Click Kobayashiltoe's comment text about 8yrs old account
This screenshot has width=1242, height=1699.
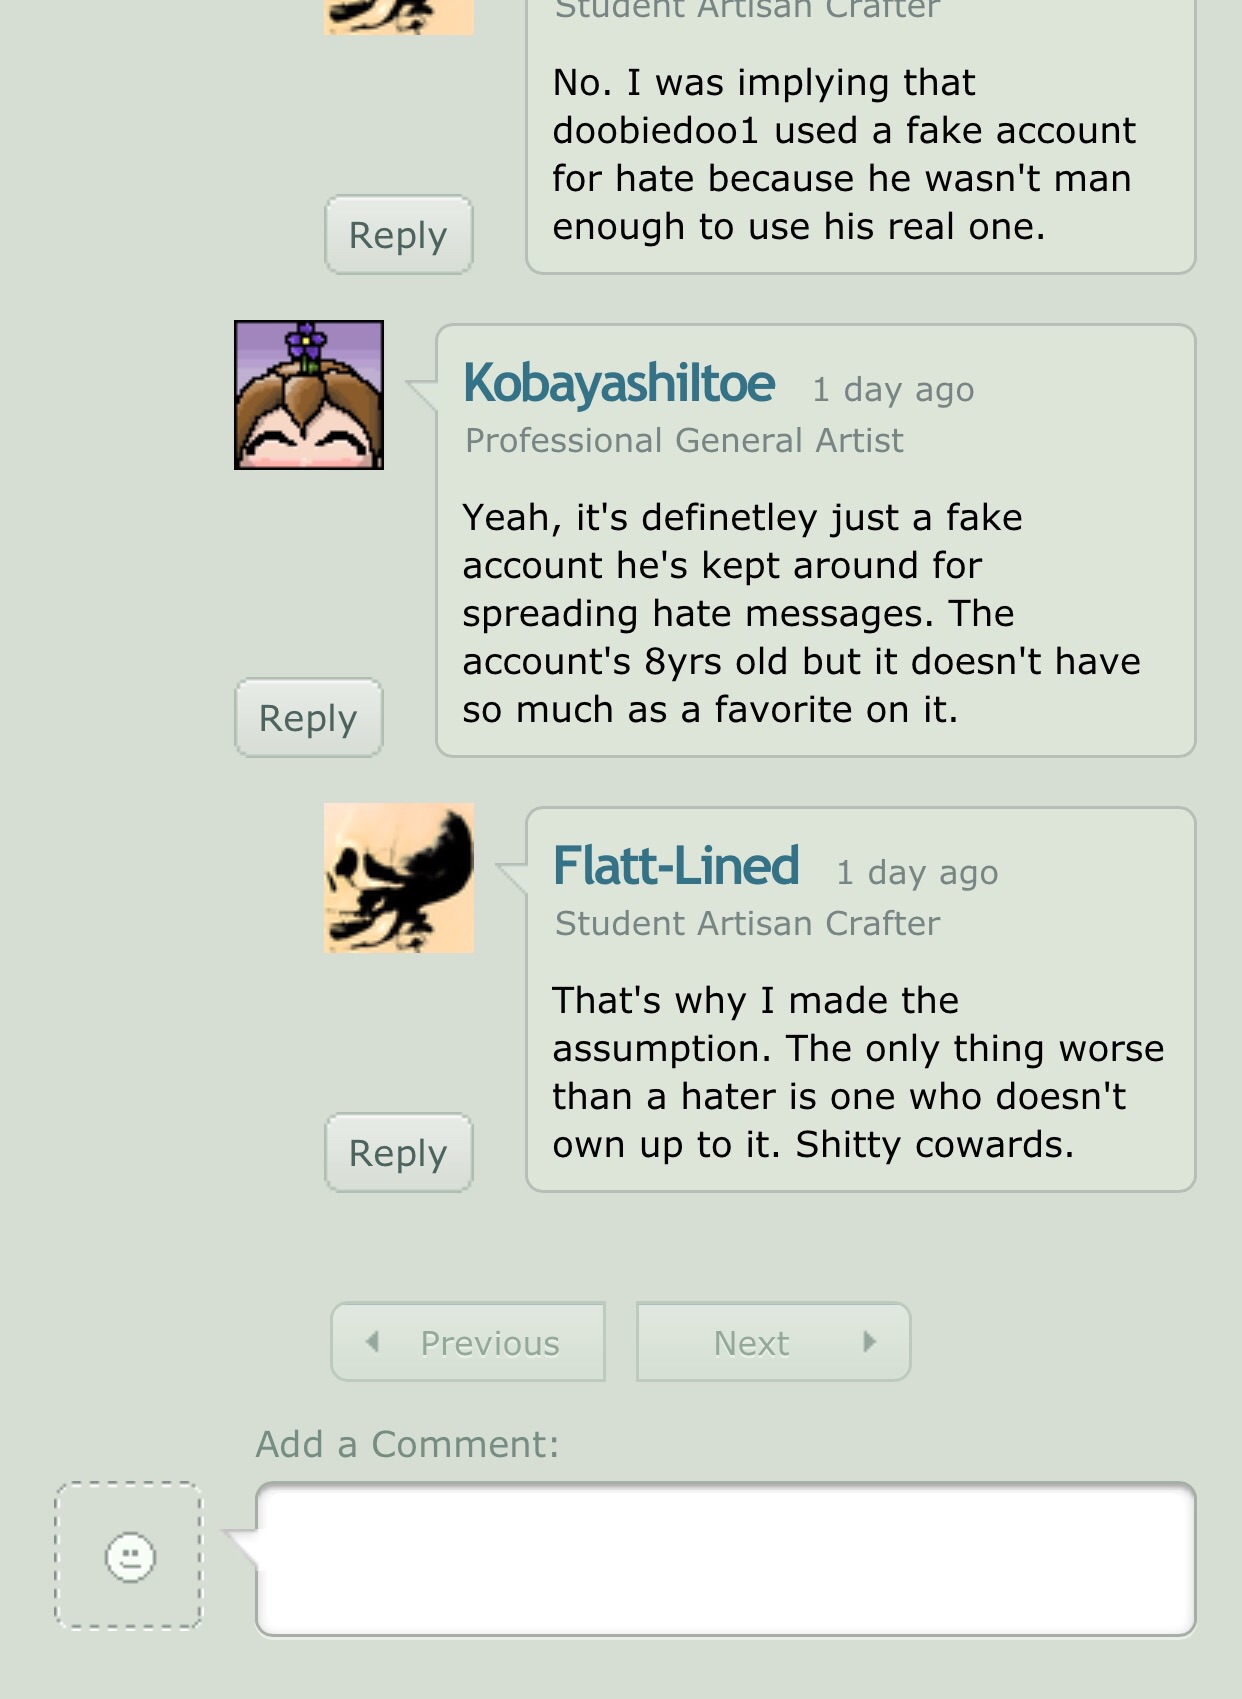point(801,613)
